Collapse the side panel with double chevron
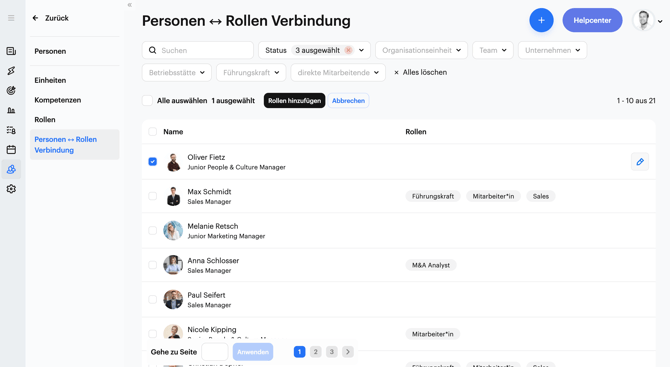Viewport: 670px width, 367px height. pyautogui.click(x=129, y=5)
